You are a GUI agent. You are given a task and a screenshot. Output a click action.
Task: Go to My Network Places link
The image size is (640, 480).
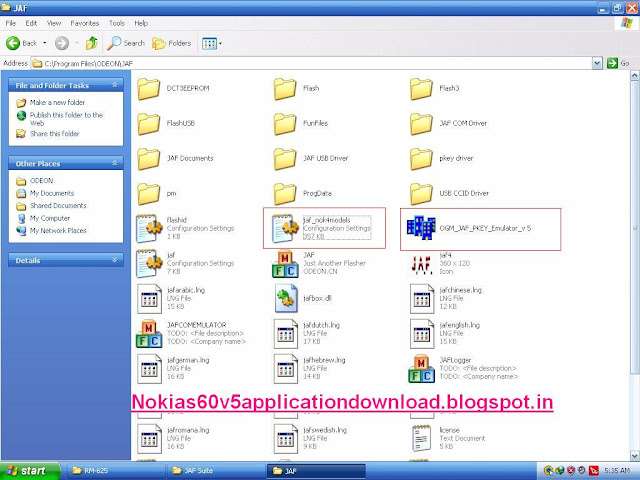pos(58,231)
